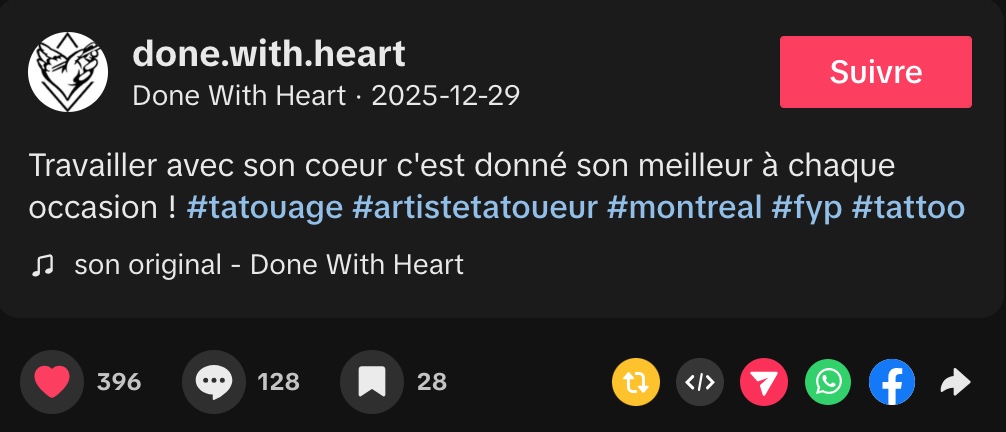
Task: Open comments via speech bubble icon
Action: click(214, 381)
